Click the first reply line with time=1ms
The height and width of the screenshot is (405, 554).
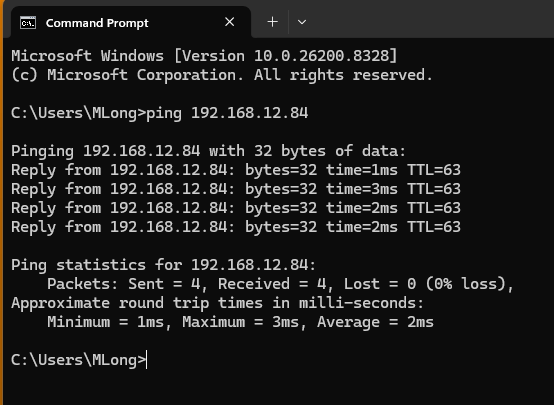(x=236, y=170)
